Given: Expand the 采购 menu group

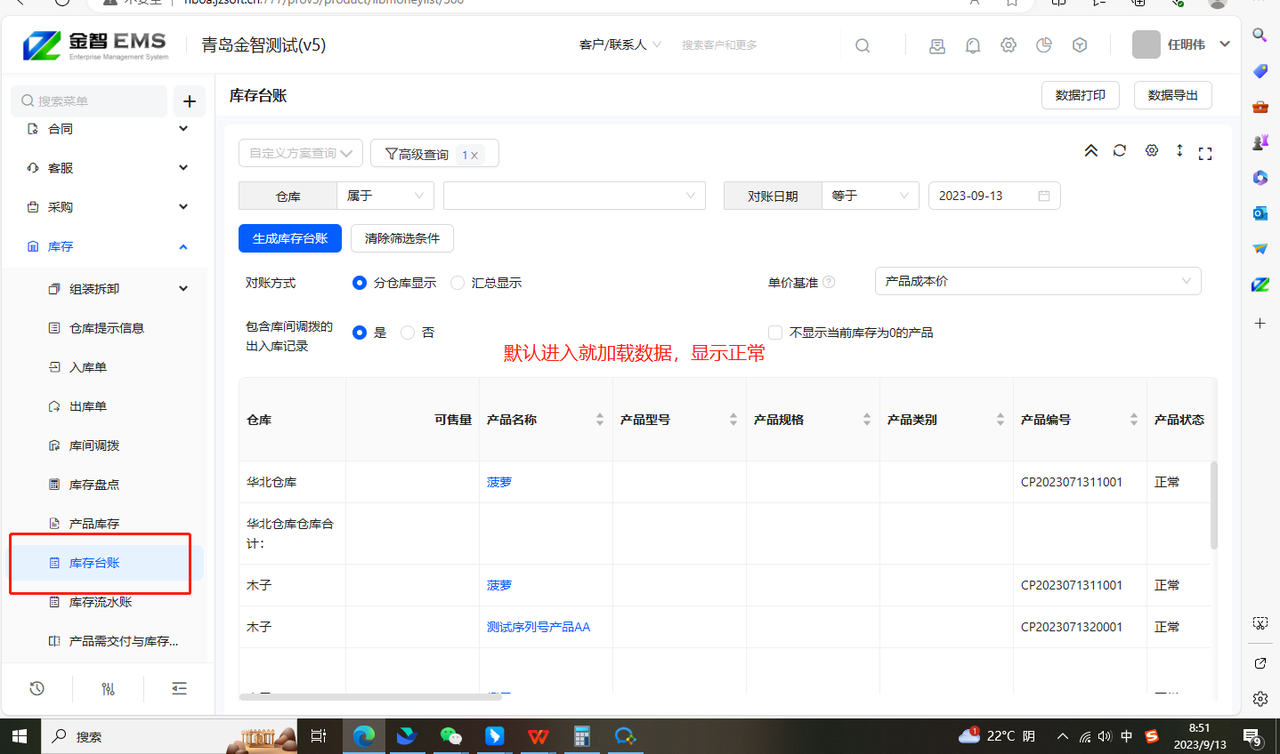Looking at the screenshot, I should (x=183, y=207).
